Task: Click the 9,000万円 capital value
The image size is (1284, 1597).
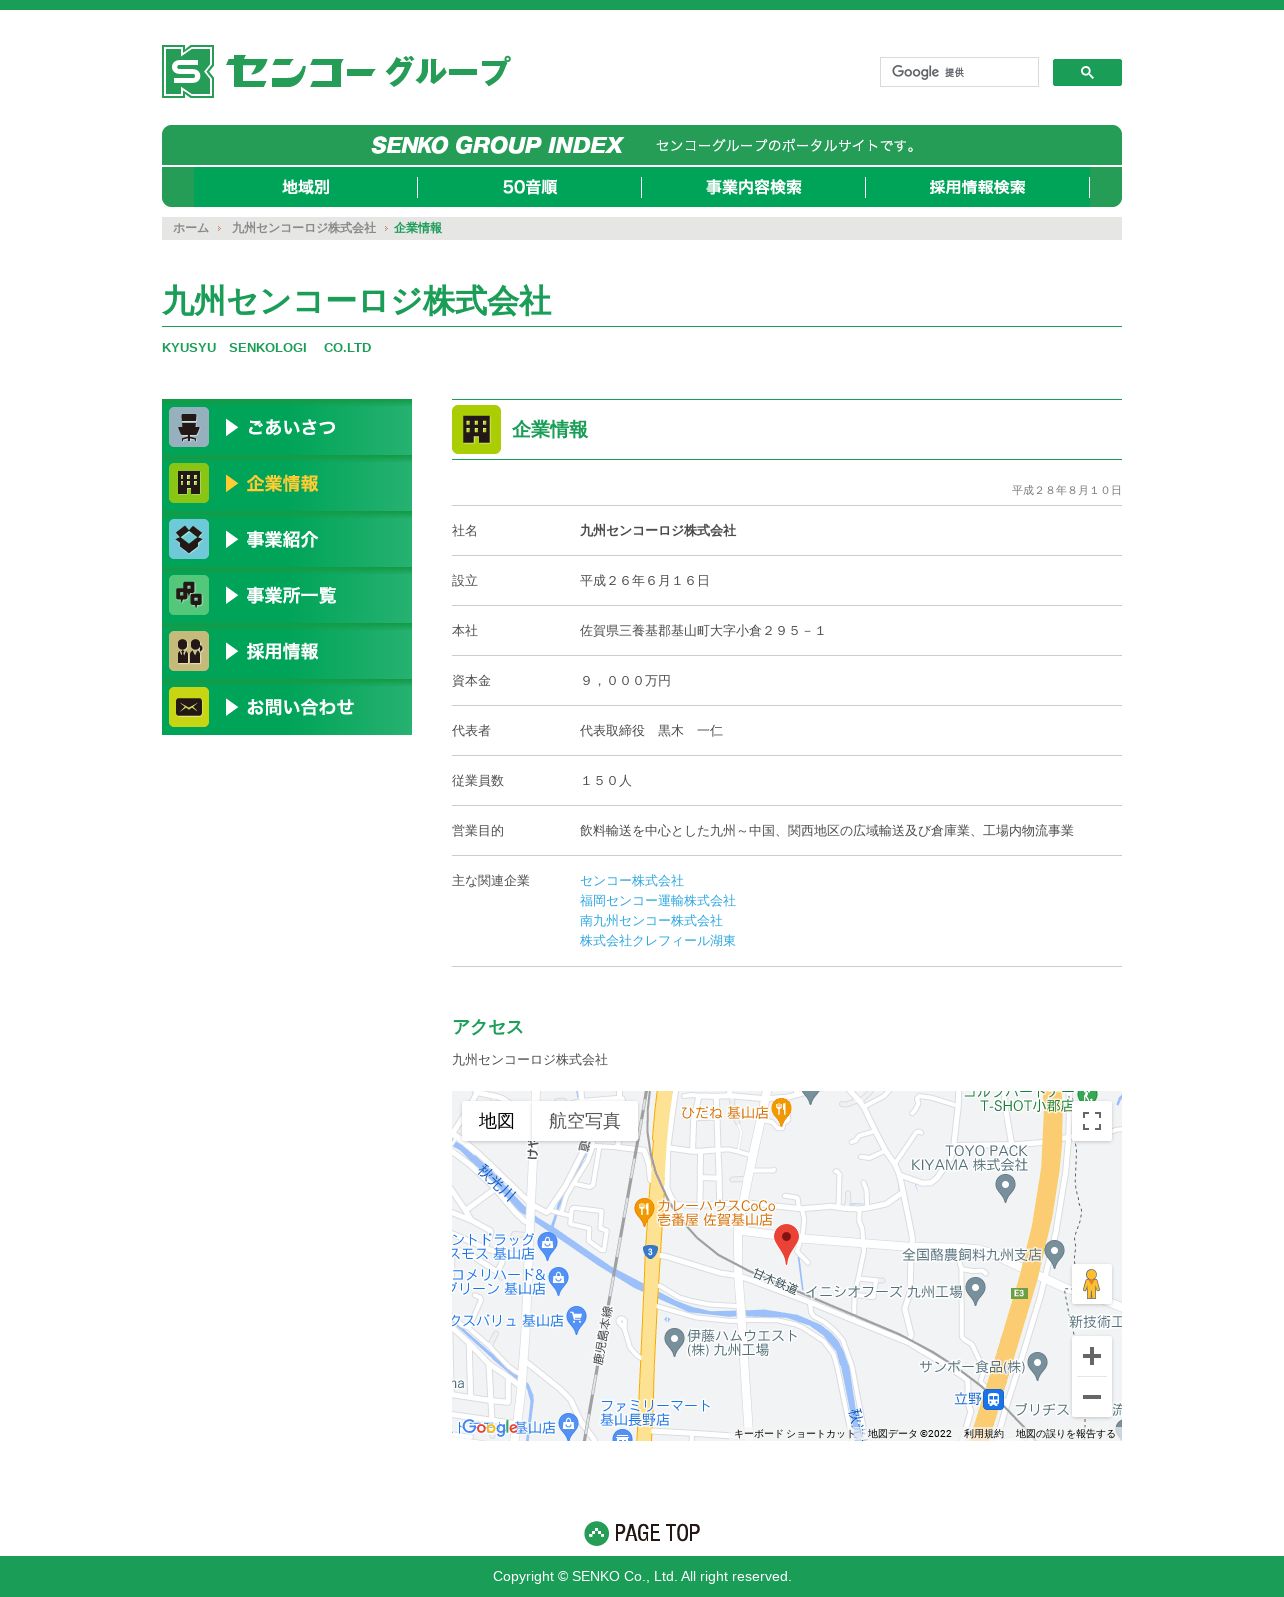Action: click(x=625, y=681)
